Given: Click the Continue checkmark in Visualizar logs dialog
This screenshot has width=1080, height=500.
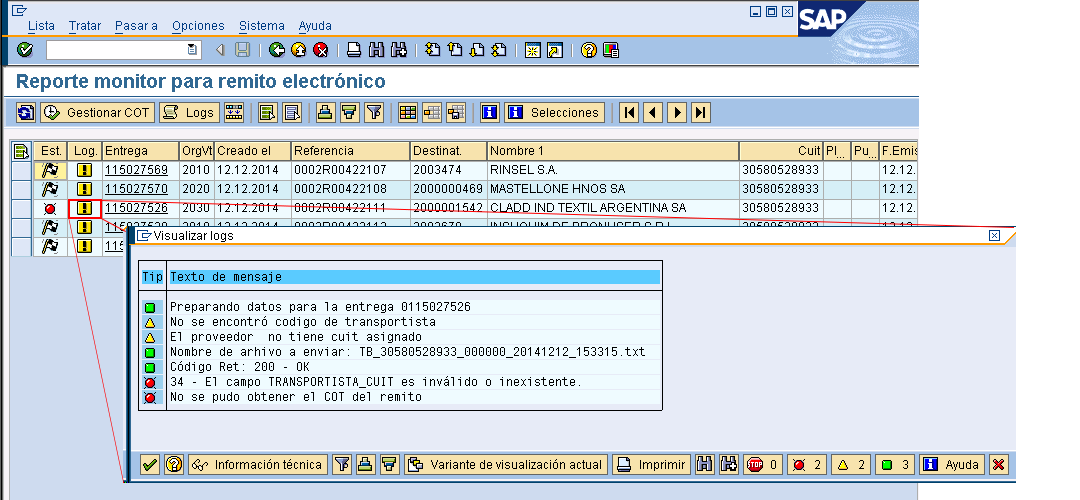Looking at the screenshot, I should click(150, 465).
